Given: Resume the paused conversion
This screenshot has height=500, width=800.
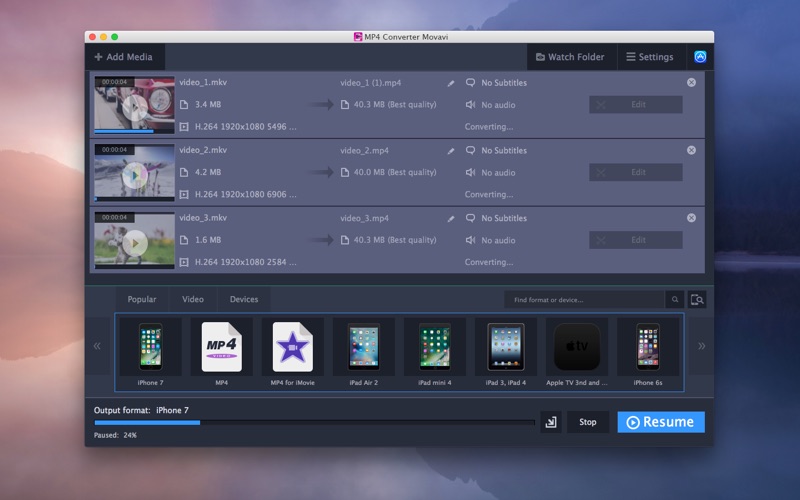Looking at the screenshot, I should [x=661, y=422].
